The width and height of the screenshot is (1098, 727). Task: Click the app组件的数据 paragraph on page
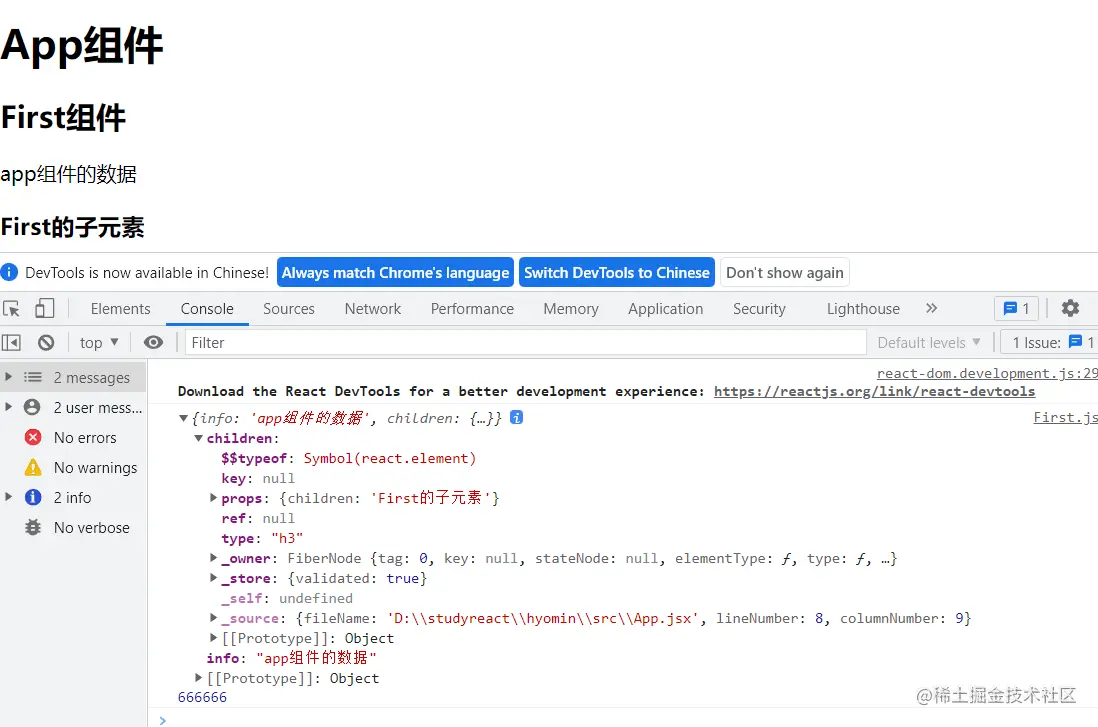pyautogui.click(x=69, y=174)
